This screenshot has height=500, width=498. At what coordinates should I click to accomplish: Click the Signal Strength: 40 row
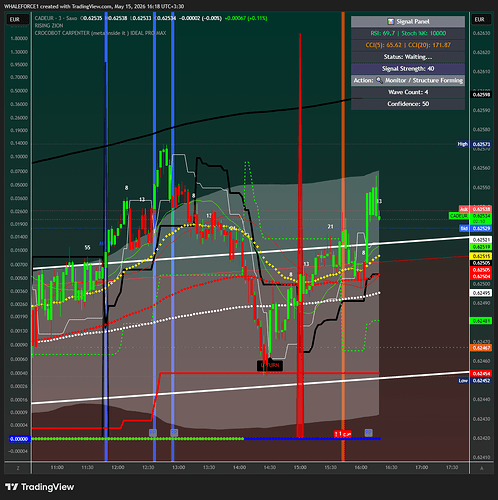[x=408, y=69]
